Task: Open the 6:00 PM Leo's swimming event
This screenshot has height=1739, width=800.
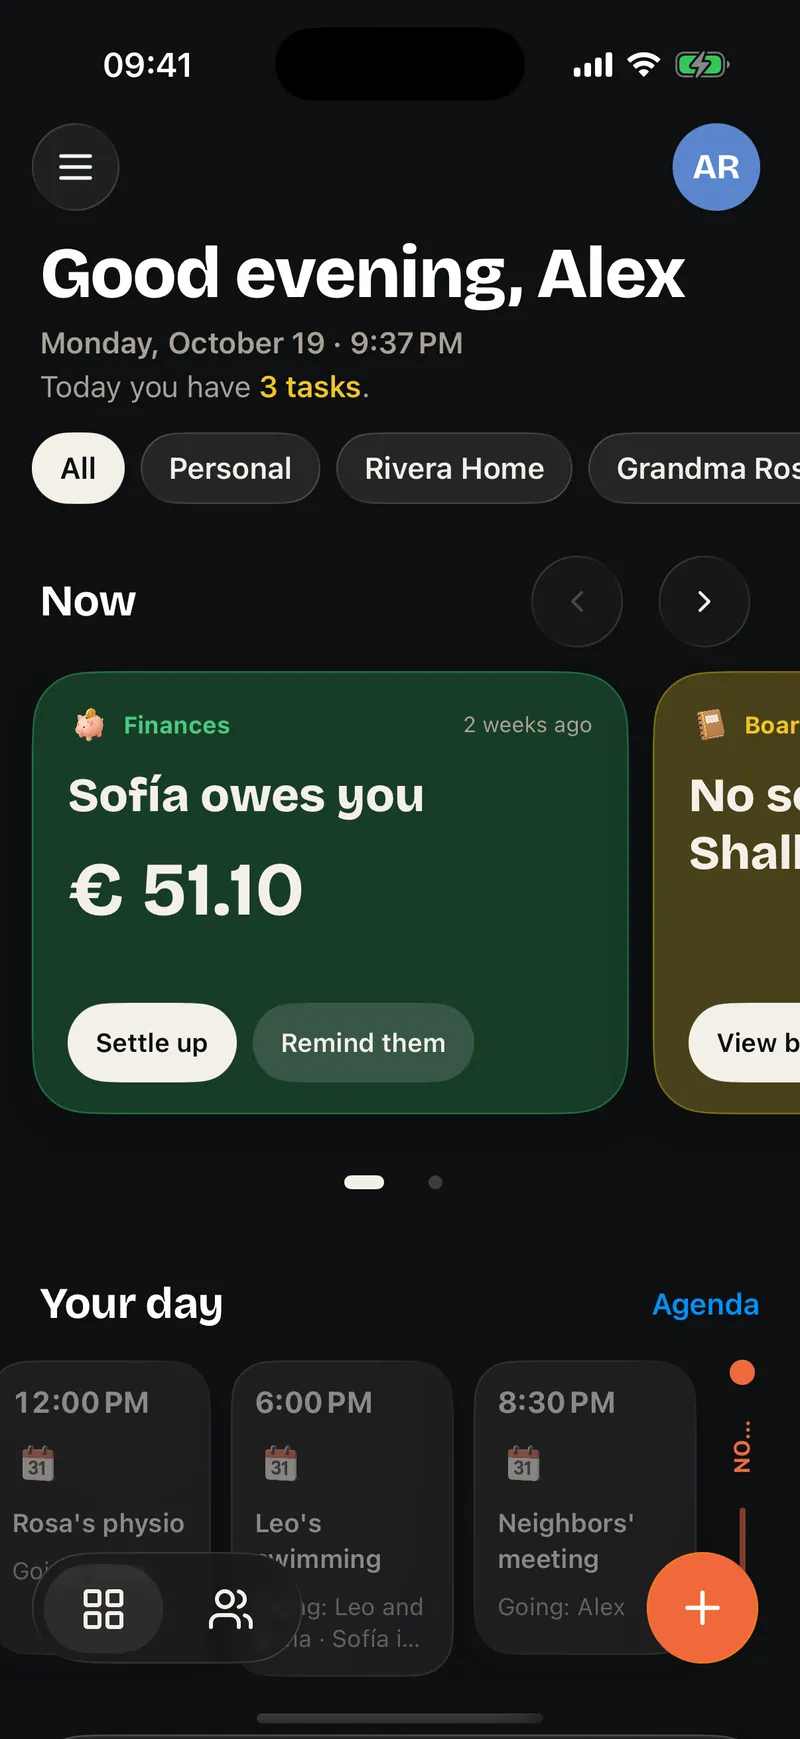Action: (342, 1518)
